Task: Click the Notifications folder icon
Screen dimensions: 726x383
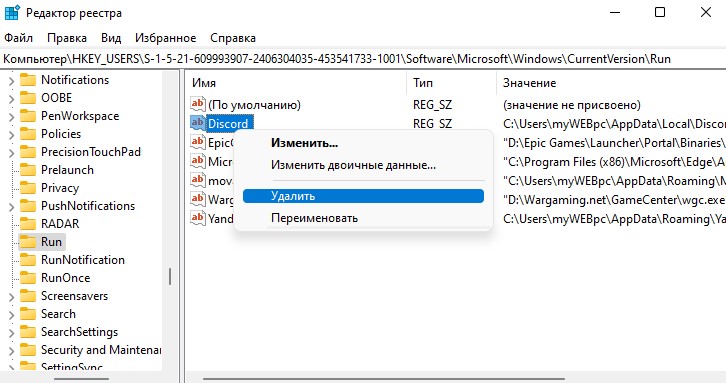Action: pos(28,80)
